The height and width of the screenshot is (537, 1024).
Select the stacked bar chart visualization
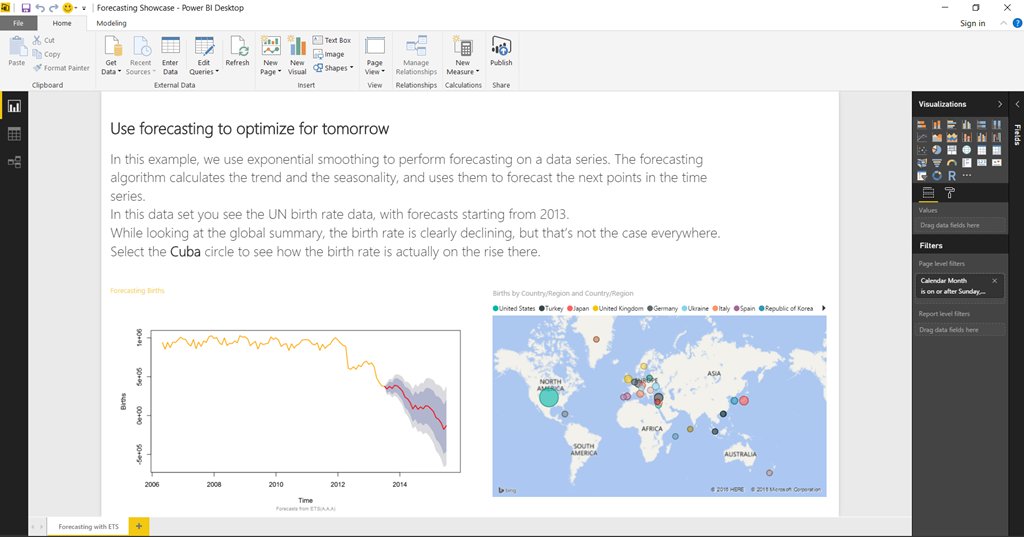click(x=921, y=125)
